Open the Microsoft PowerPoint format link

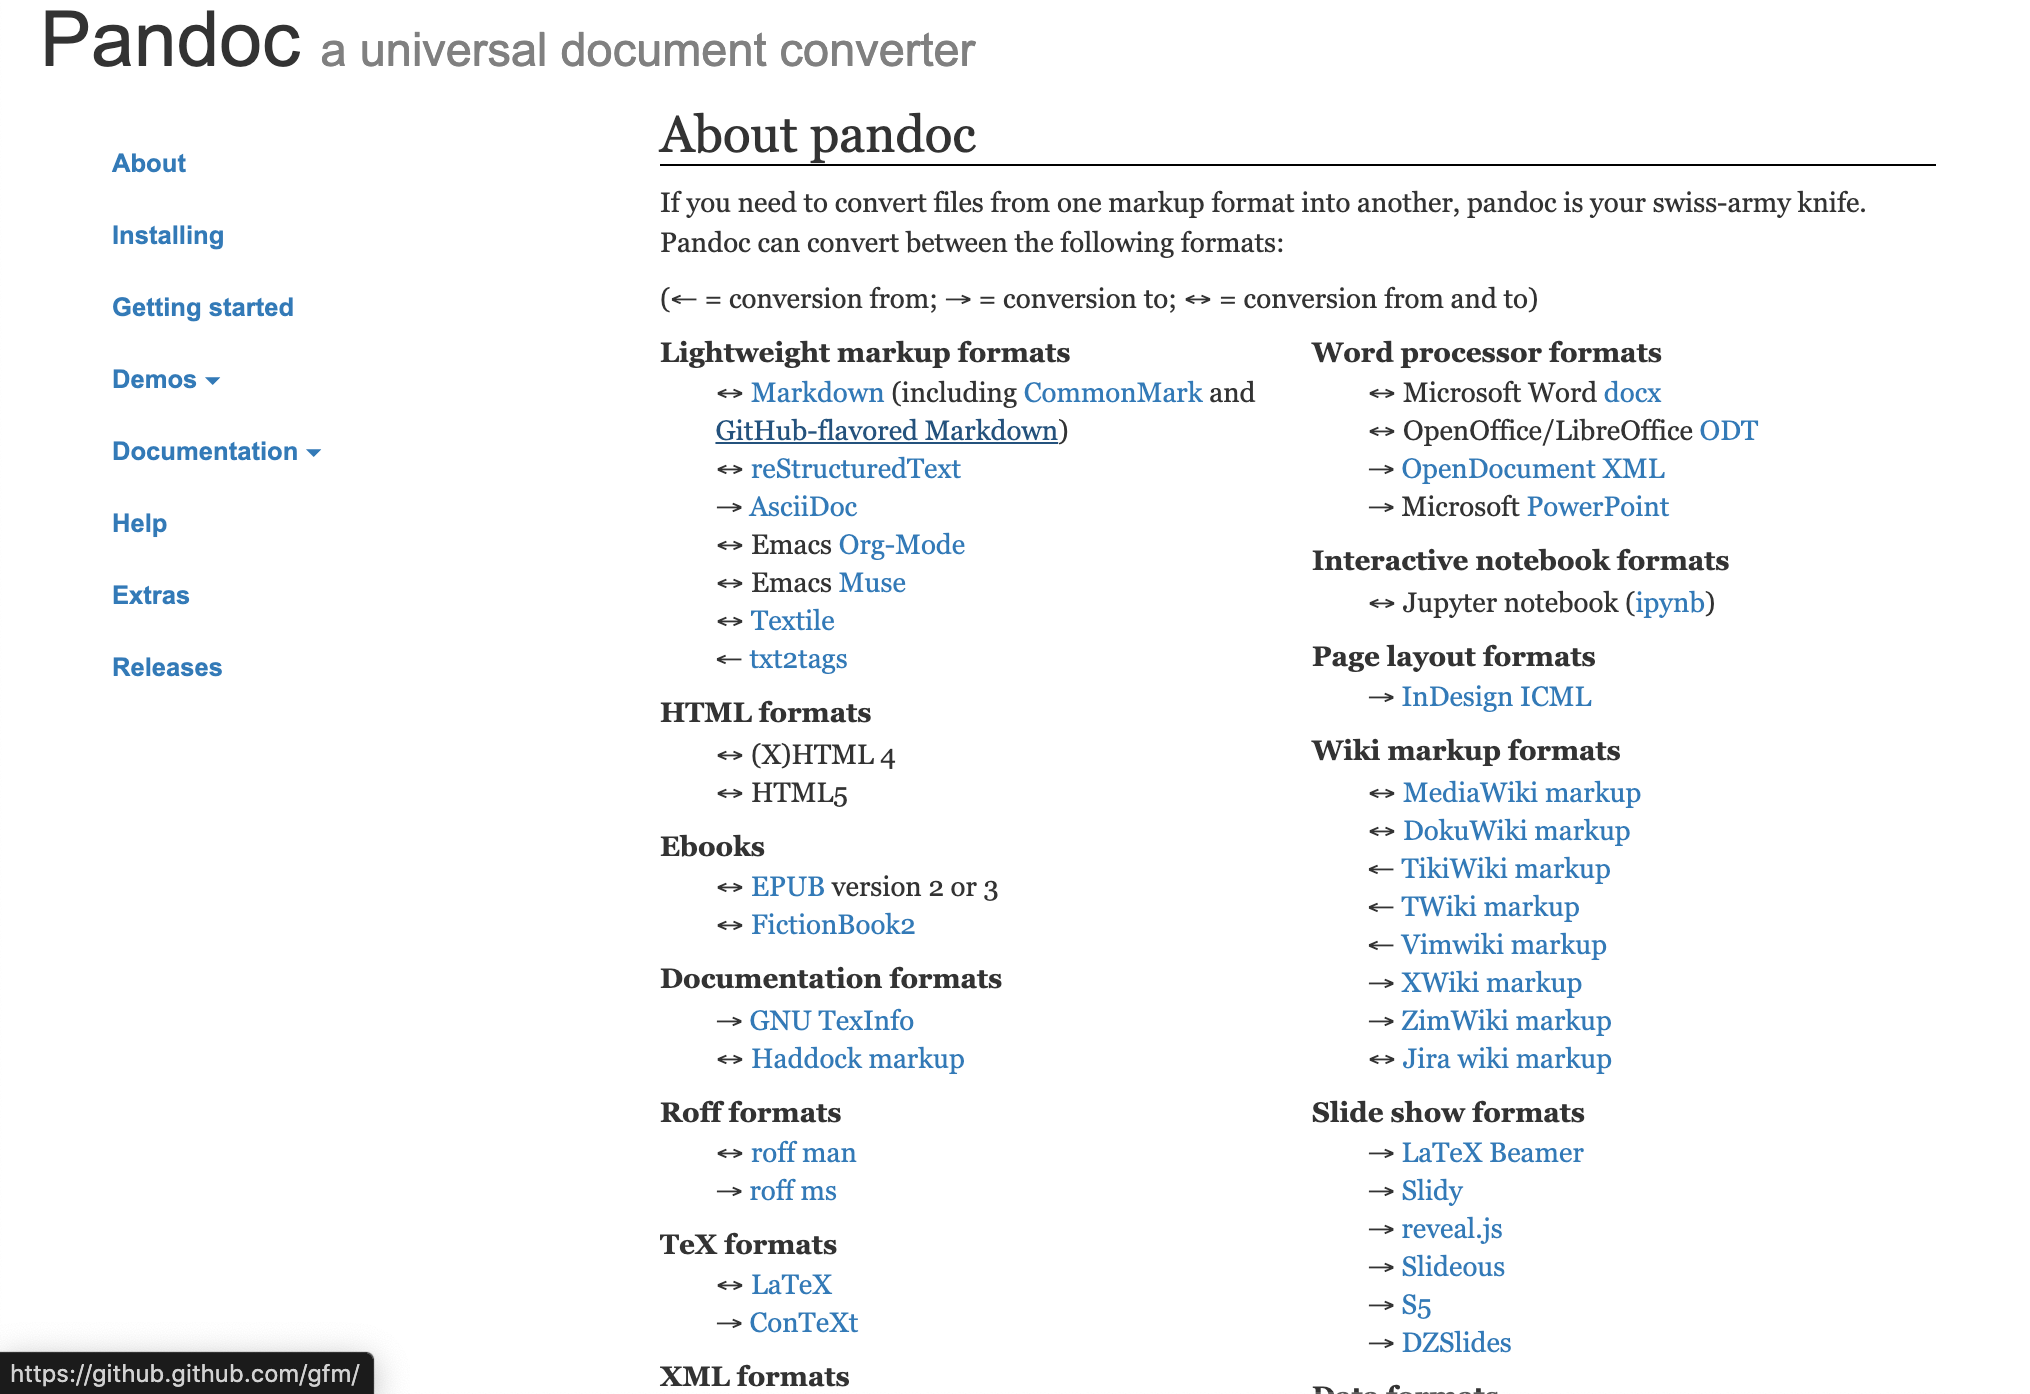[x=1597, y=507]
